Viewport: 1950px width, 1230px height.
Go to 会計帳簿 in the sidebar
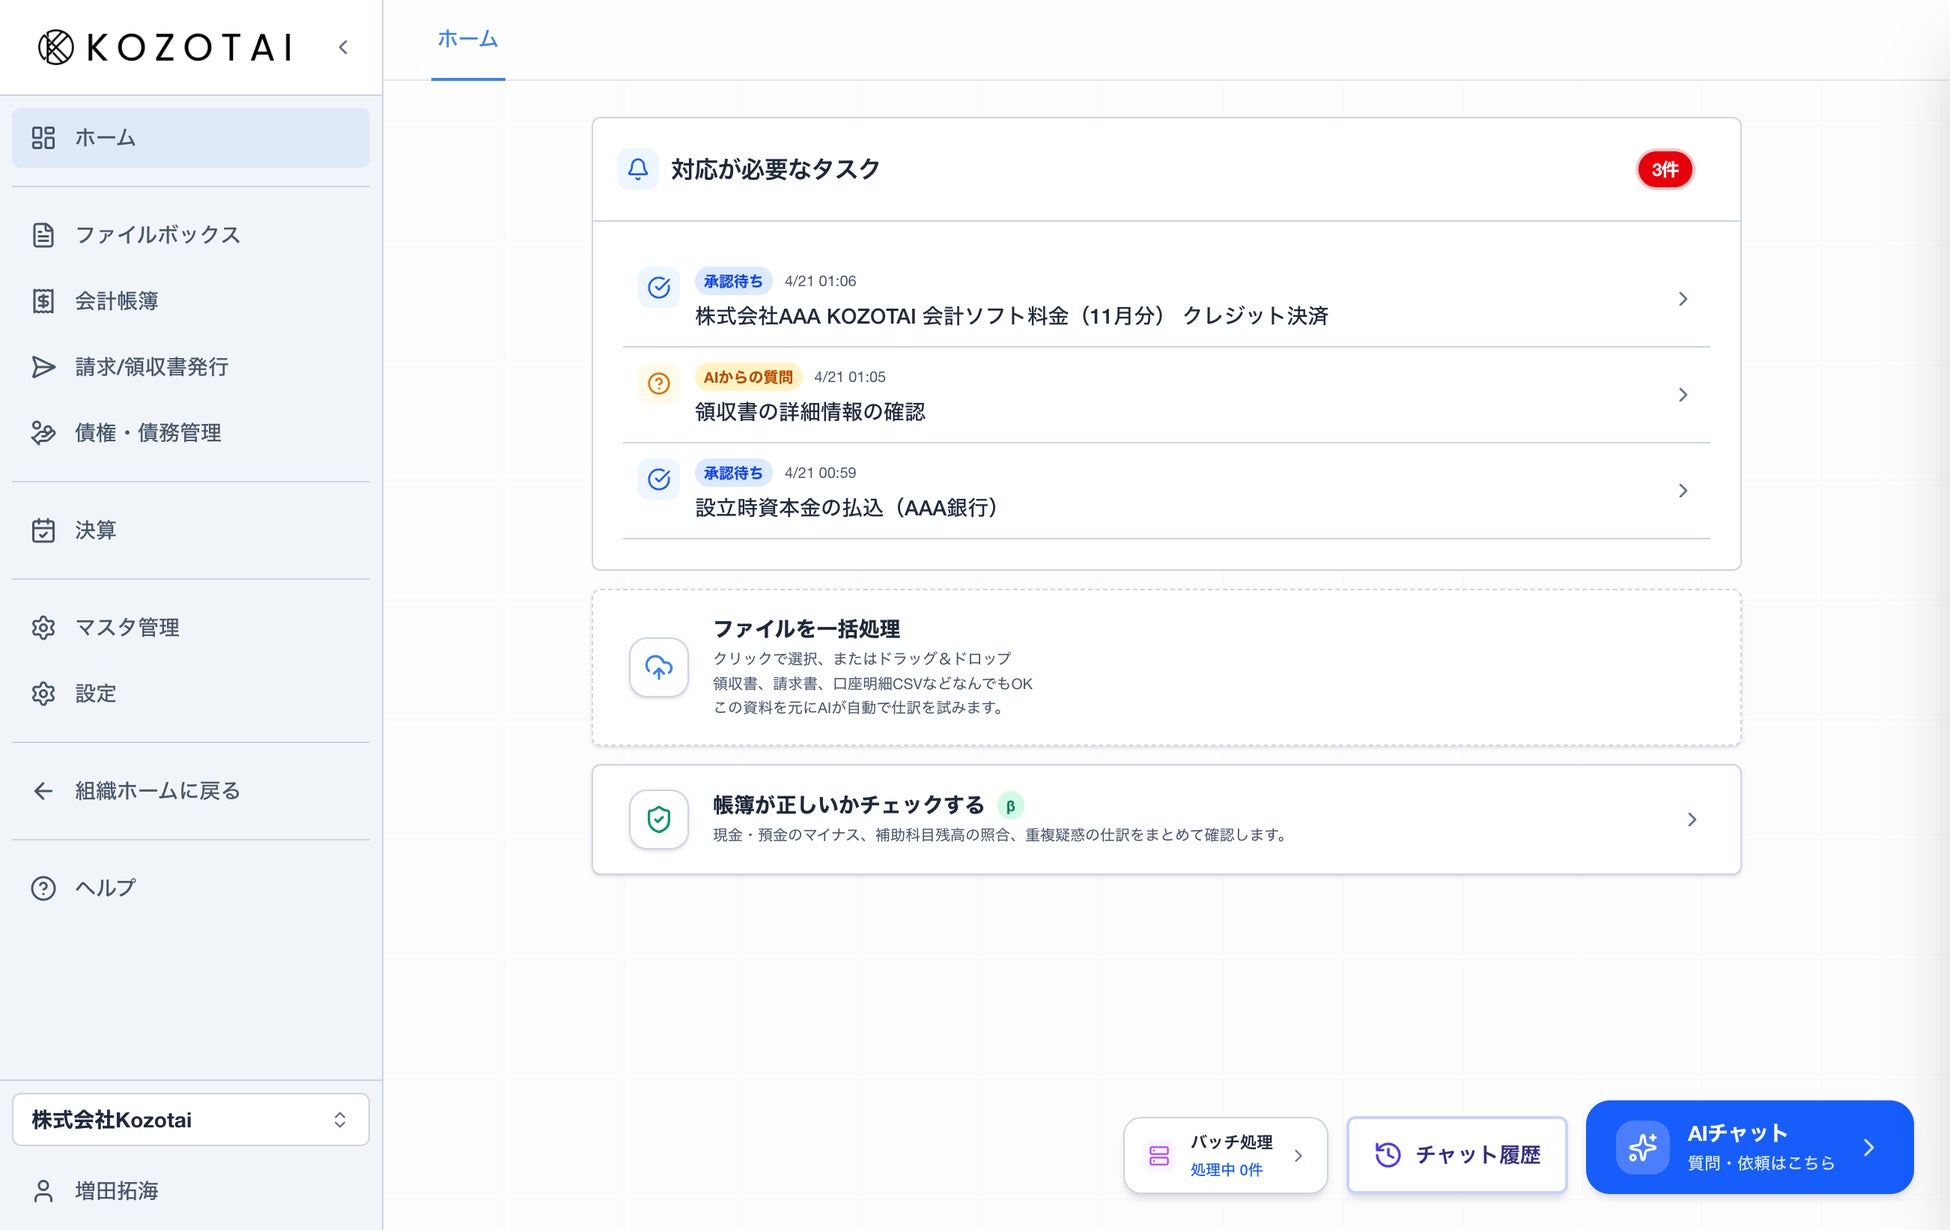click(116, 301)
